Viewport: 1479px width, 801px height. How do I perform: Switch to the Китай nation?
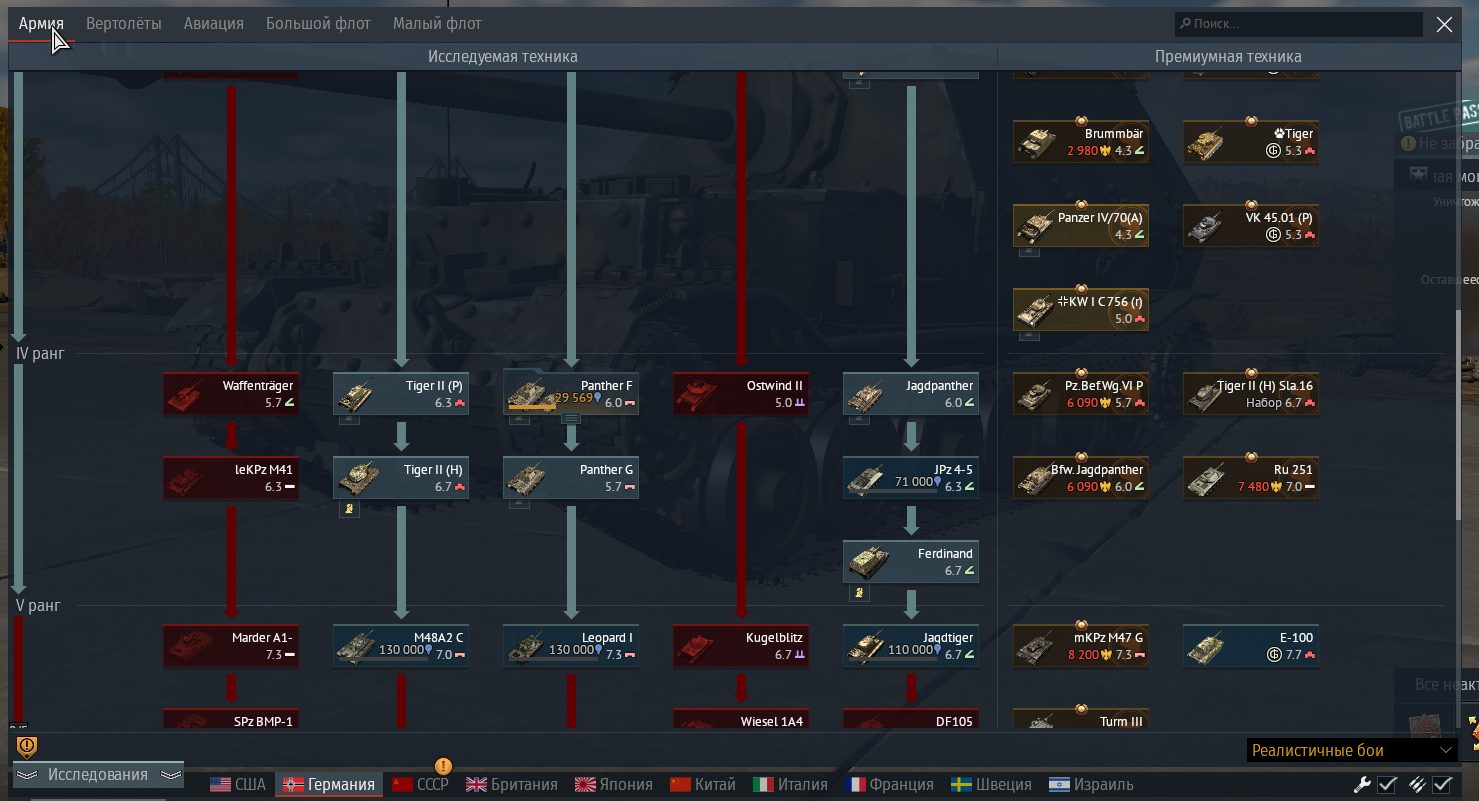[x=703, y=785]
